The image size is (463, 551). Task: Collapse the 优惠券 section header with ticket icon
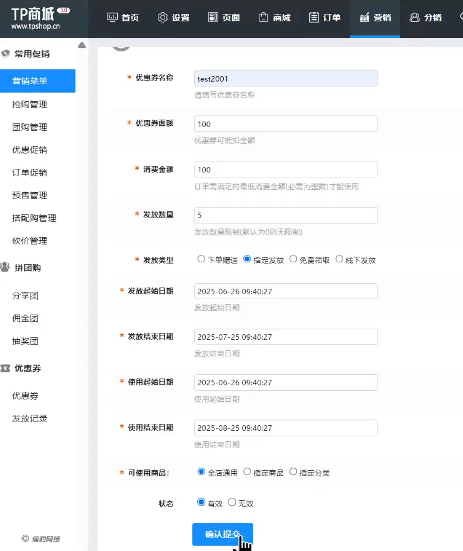point(21,368)
